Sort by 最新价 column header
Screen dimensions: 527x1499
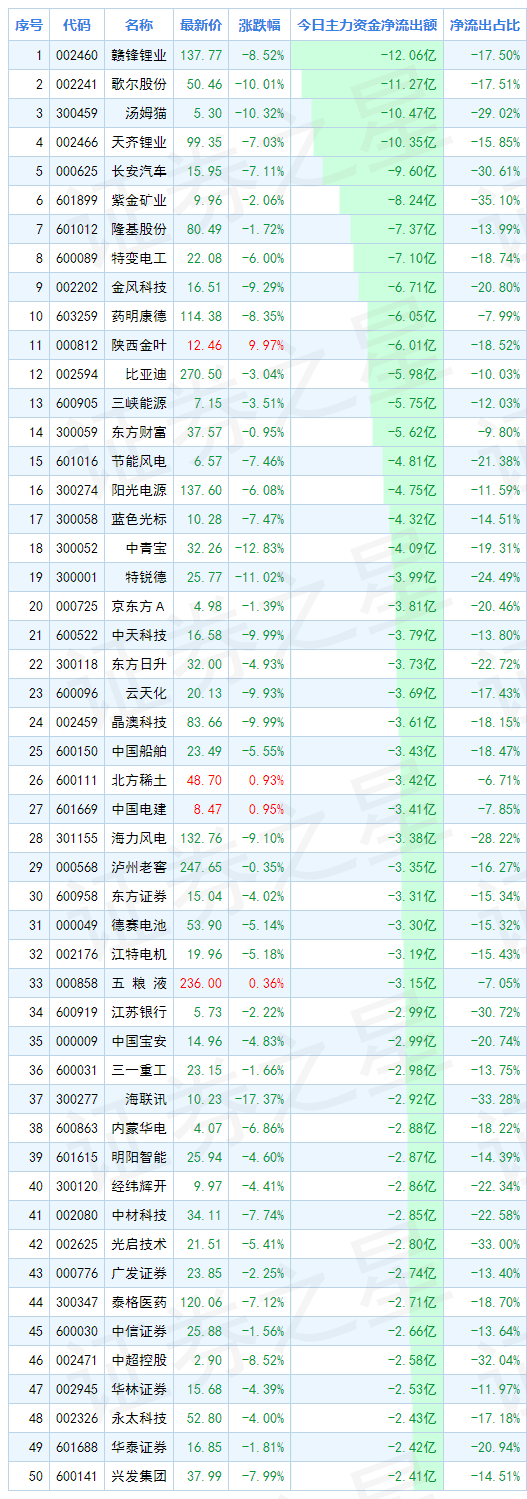point(200,25)
